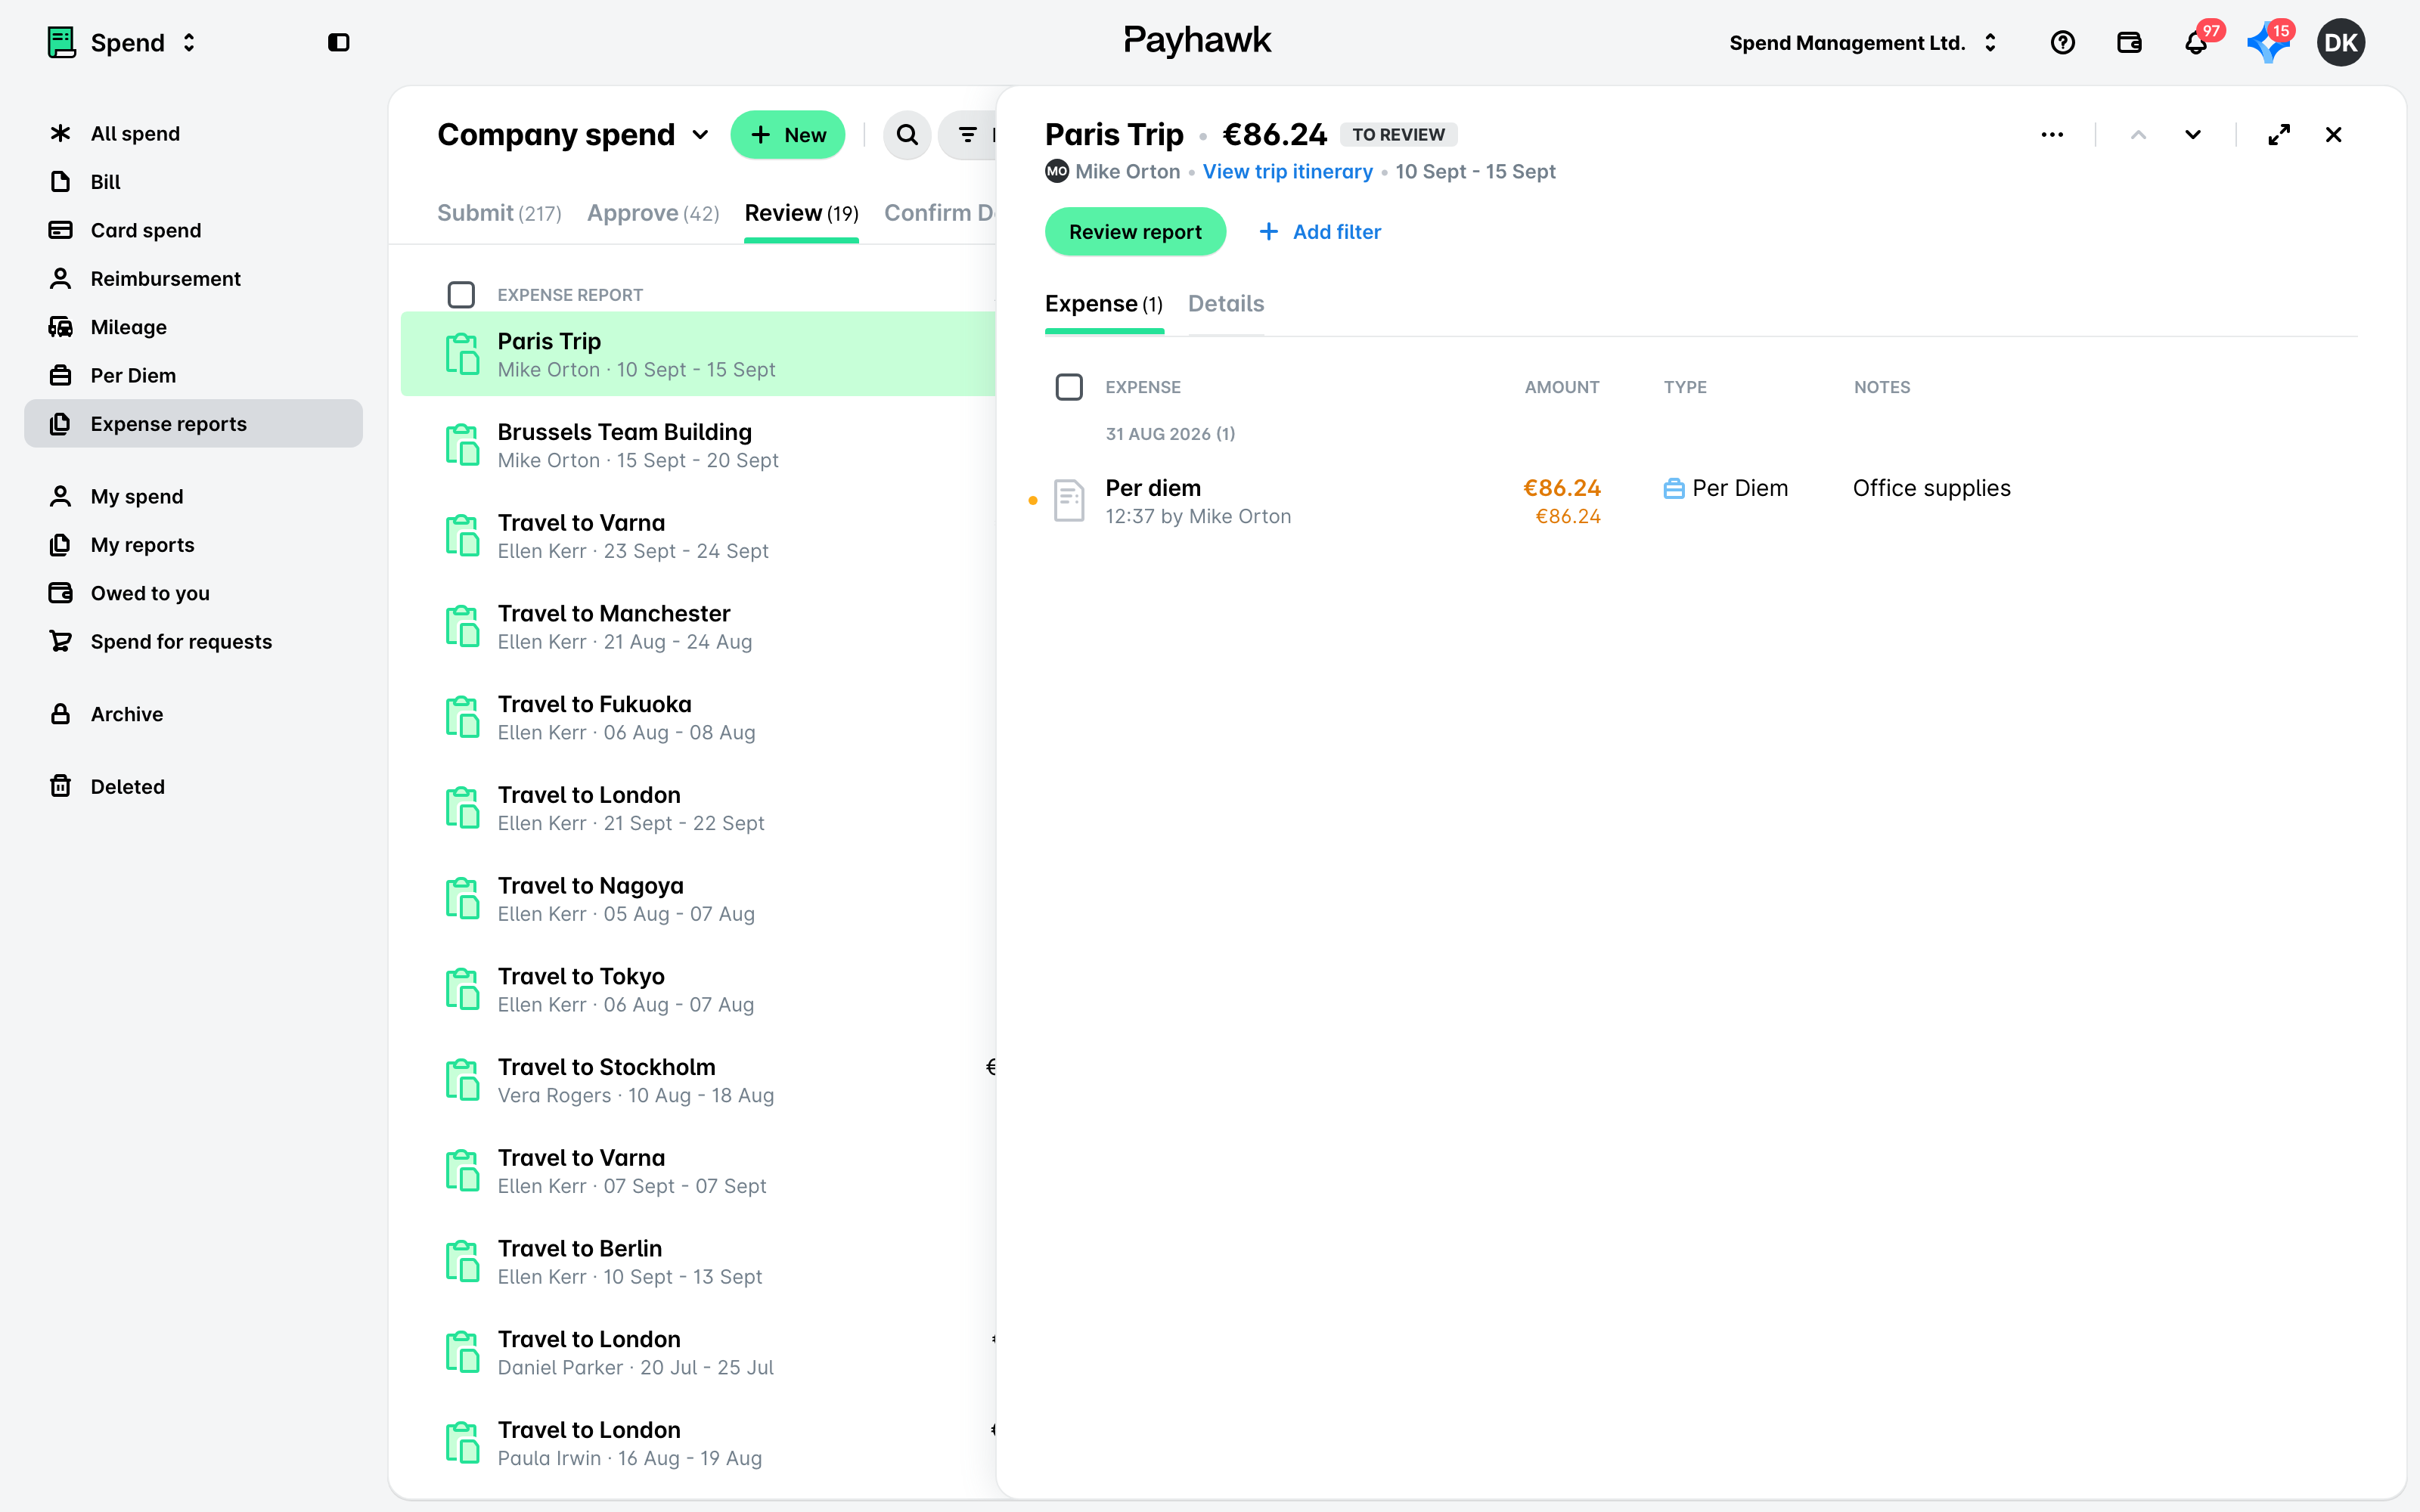Click the Per diem document icon
The image size is (2420, 1512).
[1069, 500]
